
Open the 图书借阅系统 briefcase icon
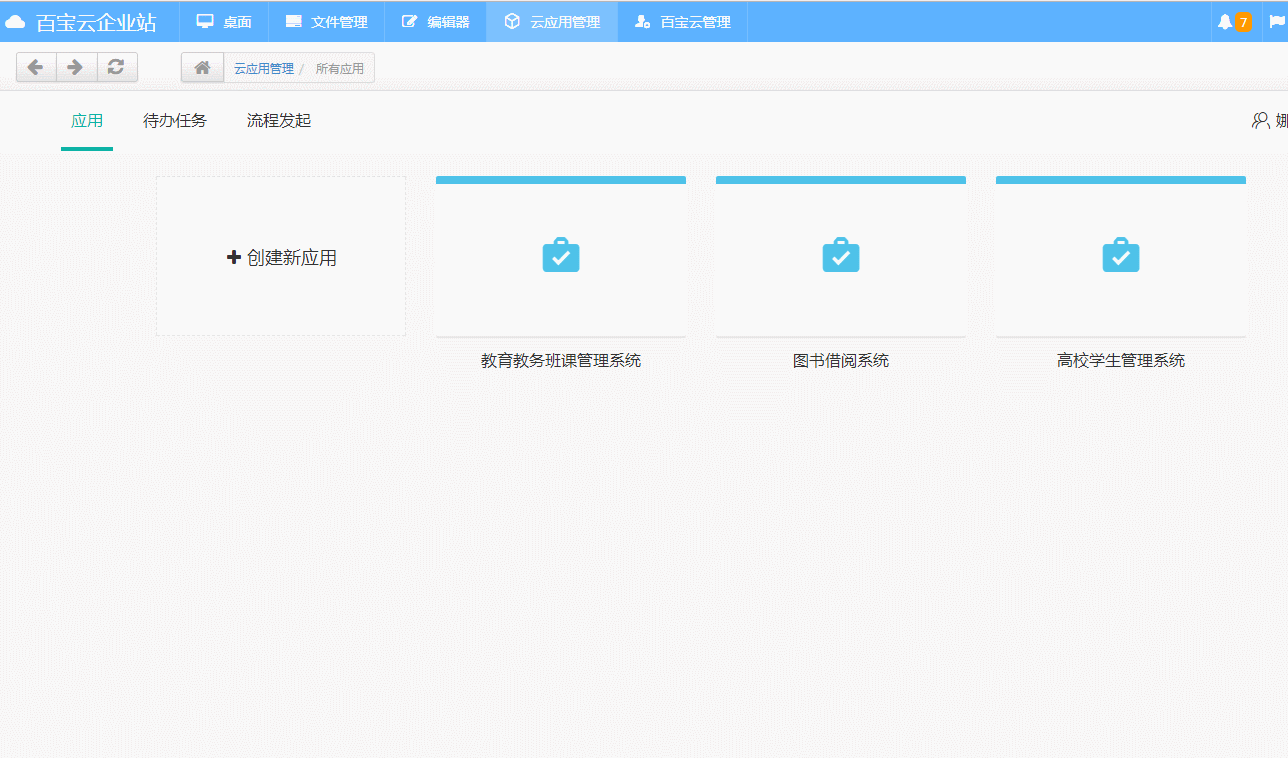point(840,255)
